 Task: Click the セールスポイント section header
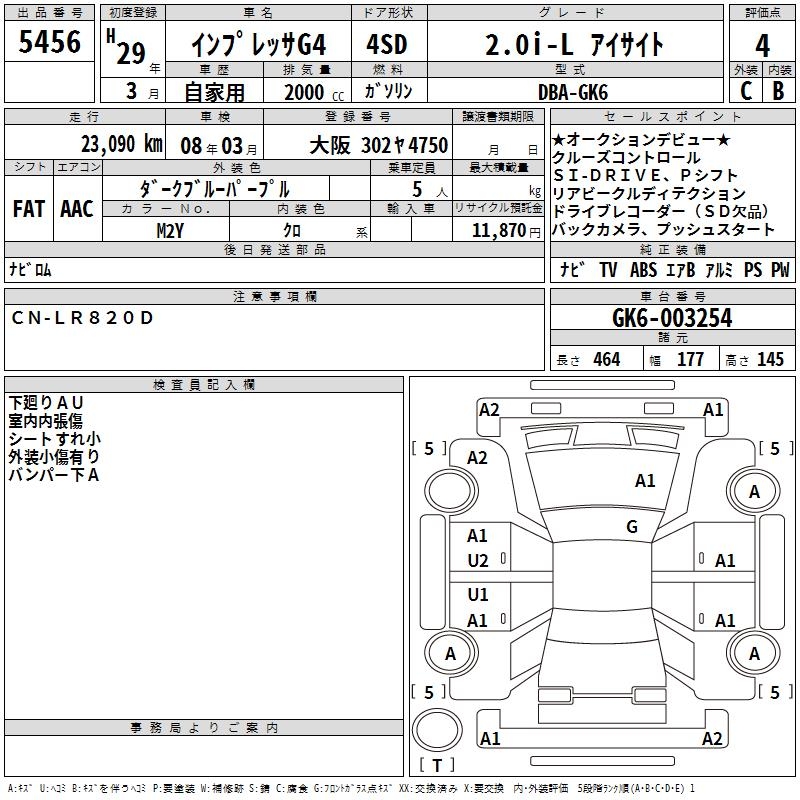tap(672, 116)
